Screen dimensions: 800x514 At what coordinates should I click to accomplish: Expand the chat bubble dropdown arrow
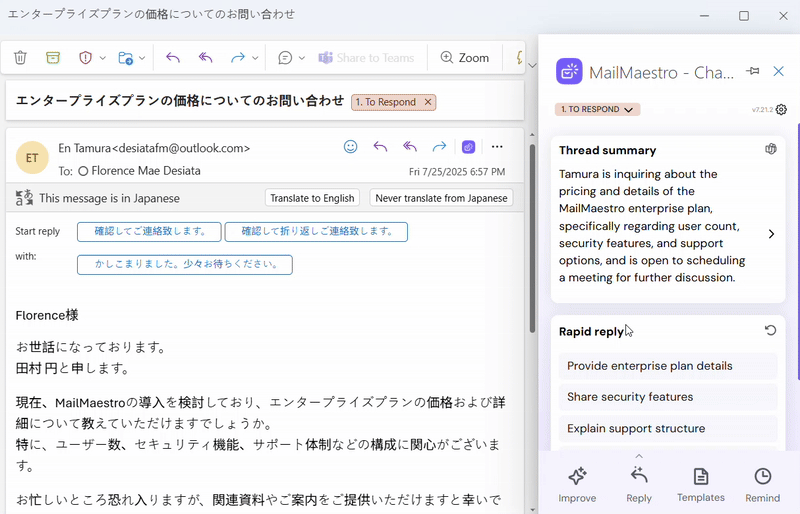302,58
